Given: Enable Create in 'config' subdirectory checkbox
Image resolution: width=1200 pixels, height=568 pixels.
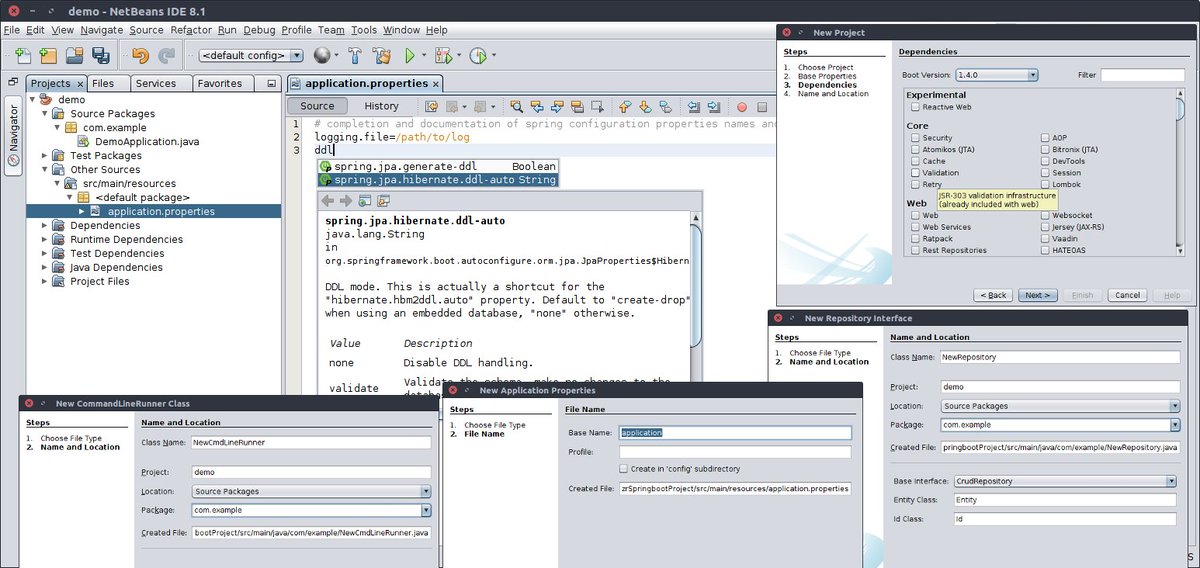Looking at the screenshot, I should tap(624, 468).
